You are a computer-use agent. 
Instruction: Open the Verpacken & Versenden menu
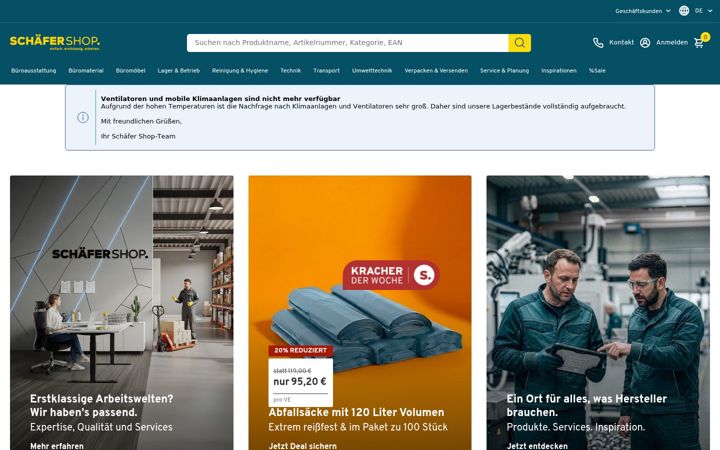pos(436,71)
